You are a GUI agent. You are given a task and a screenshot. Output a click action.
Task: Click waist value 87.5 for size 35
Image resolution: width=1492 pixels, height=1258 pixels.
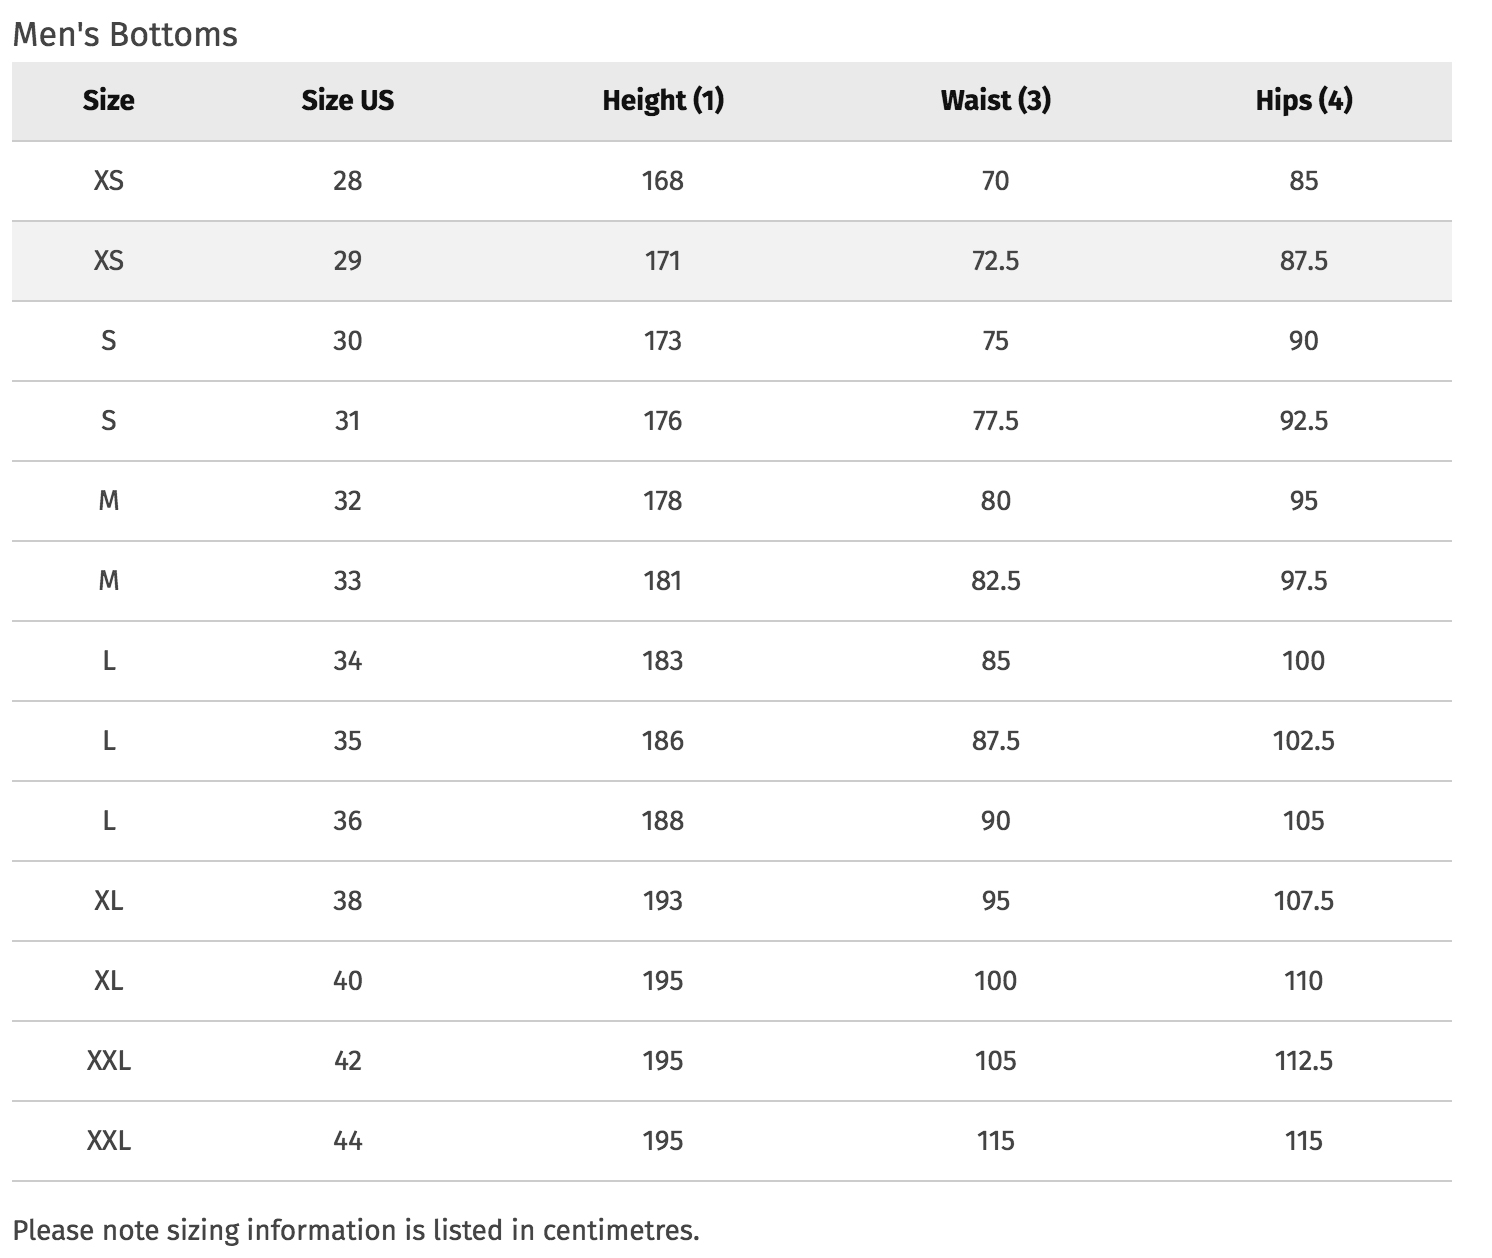[x=995, y=741]
